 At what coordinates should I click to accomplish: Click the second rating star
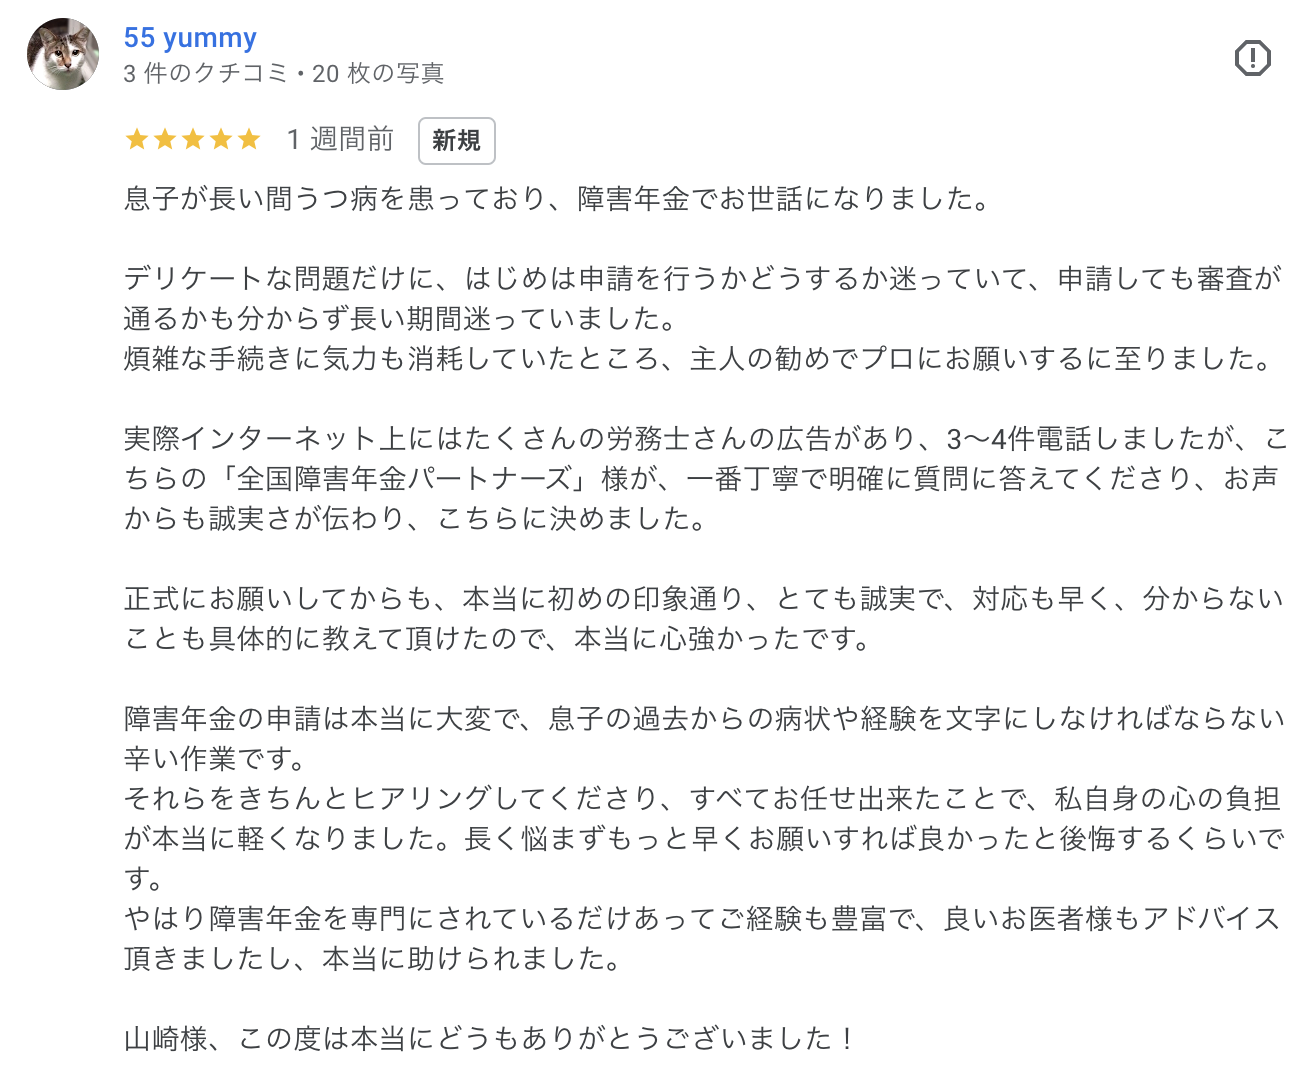(164, 140)
